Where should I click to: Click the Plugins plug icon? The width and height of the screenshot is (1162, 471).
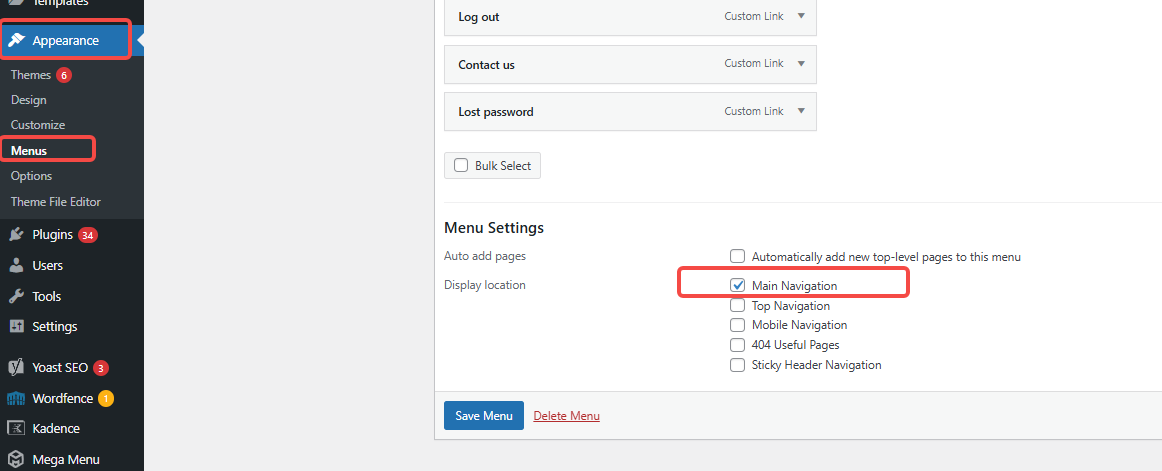pyautogui.click(x=16, y=235)
